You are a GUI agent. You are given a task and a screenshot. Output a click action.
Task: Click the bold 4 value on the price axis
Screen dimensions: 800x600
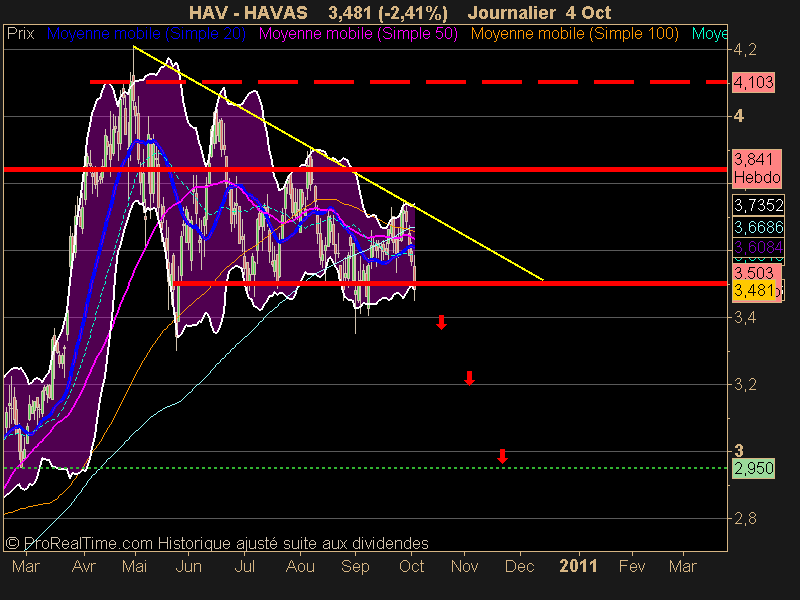(739, 116)
